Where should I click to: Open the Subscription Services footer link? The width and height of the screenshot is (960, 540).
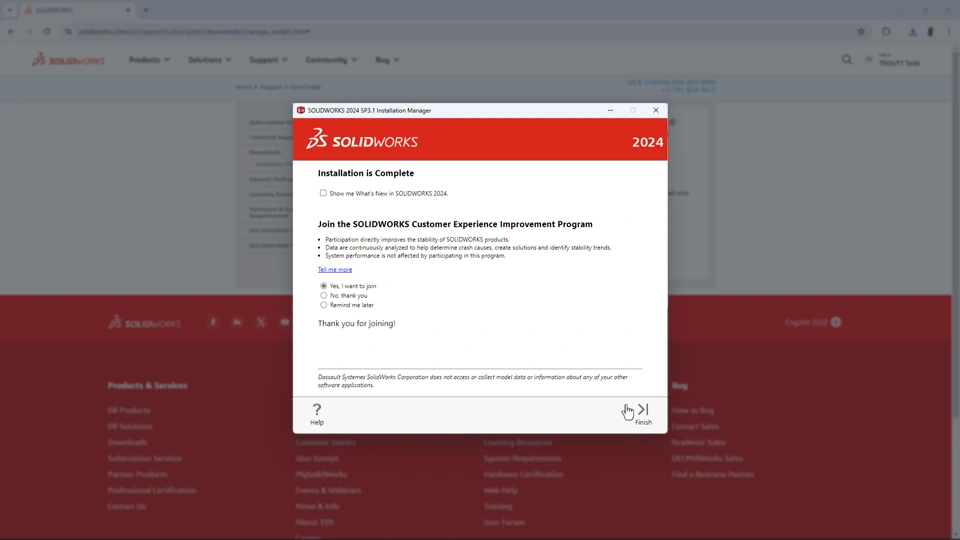(144, 458)
